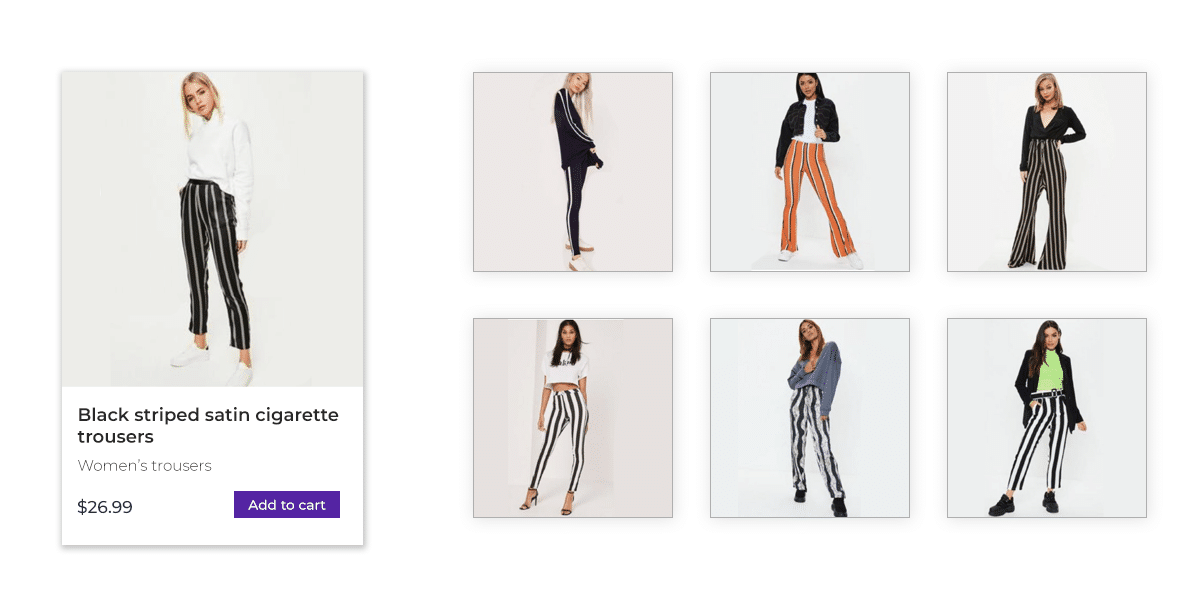The image size is (1200, 600).
Task: Click the Add to cart button
Action: [287, 505]
